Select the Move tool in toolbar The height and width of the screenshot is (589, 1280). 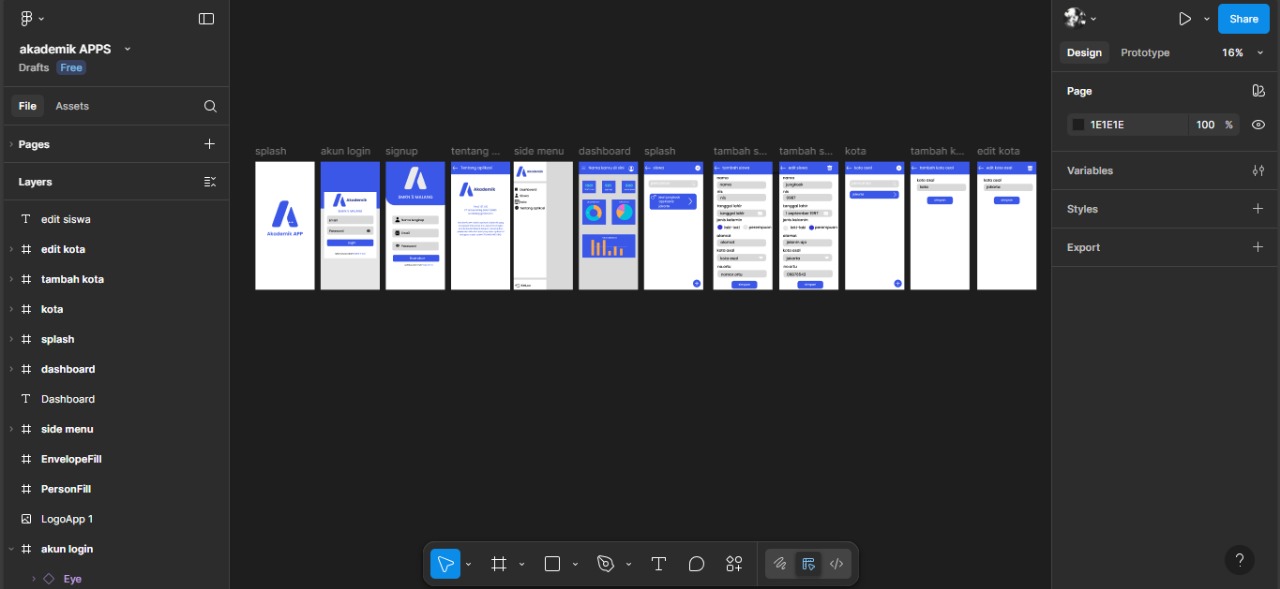(445, 564)
